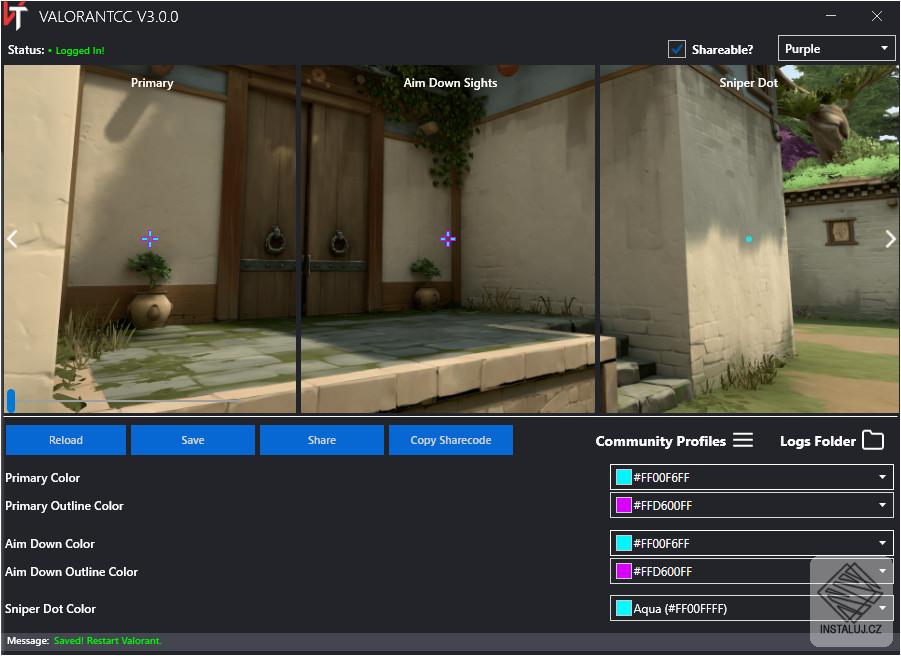Click the Save button
901x656 pixels.
[x=192, y=440]
